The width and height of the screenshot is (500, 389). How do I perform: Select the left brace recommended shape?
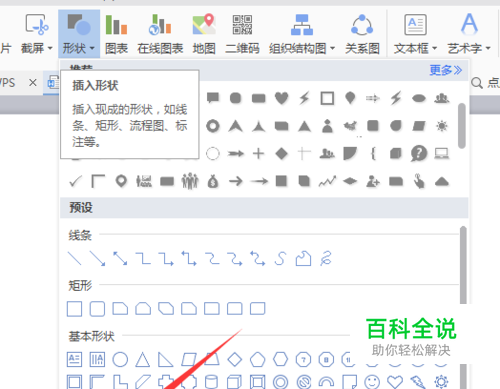click(373, 154)
